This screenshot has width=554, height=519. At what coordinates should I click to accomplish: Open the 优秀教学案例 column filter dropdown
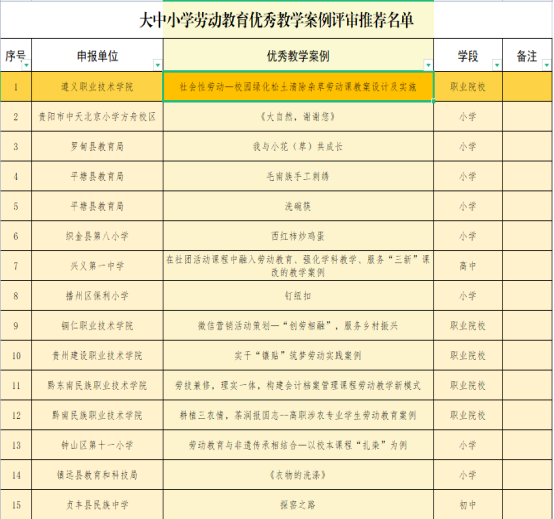(x=428, y=65)
